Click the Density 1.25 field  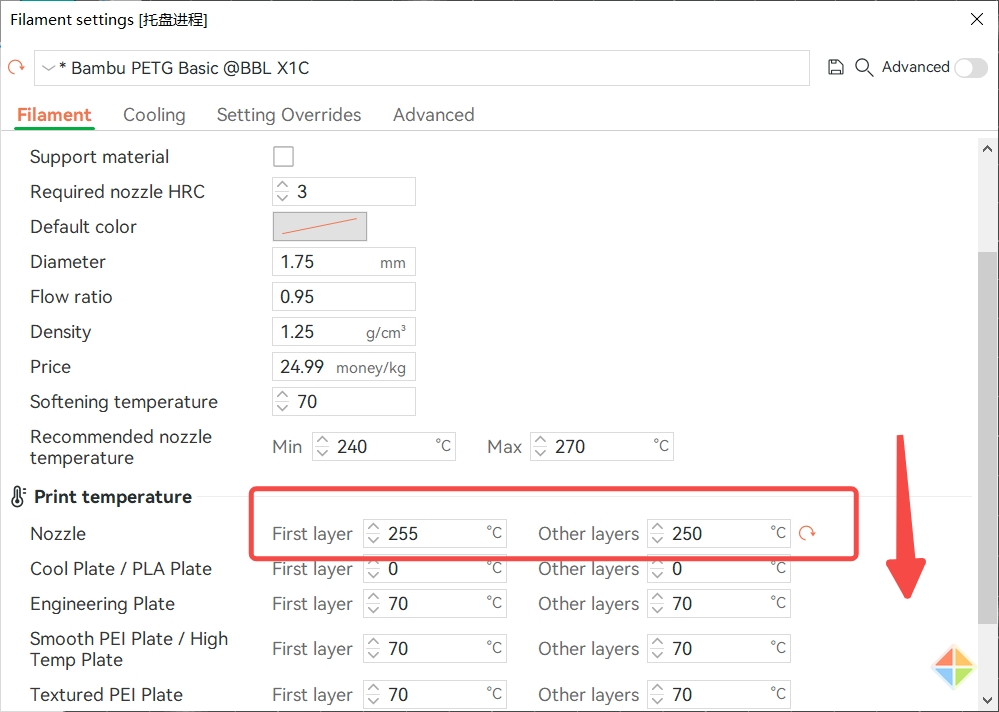(344, 332)
